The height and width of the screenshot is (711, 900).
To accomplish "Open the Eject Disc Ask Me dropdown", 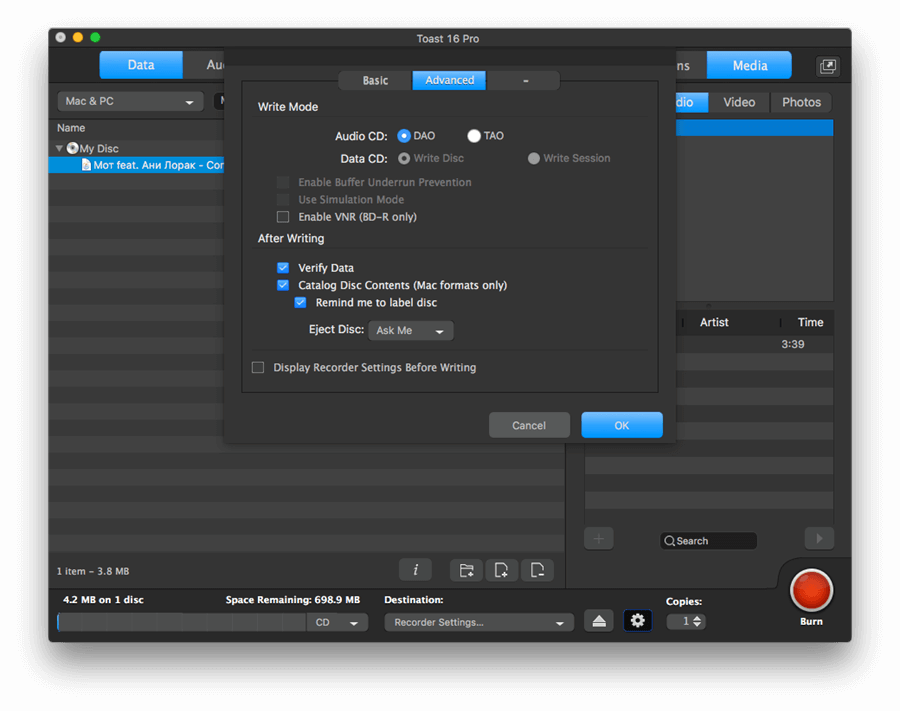I will 410,331.
